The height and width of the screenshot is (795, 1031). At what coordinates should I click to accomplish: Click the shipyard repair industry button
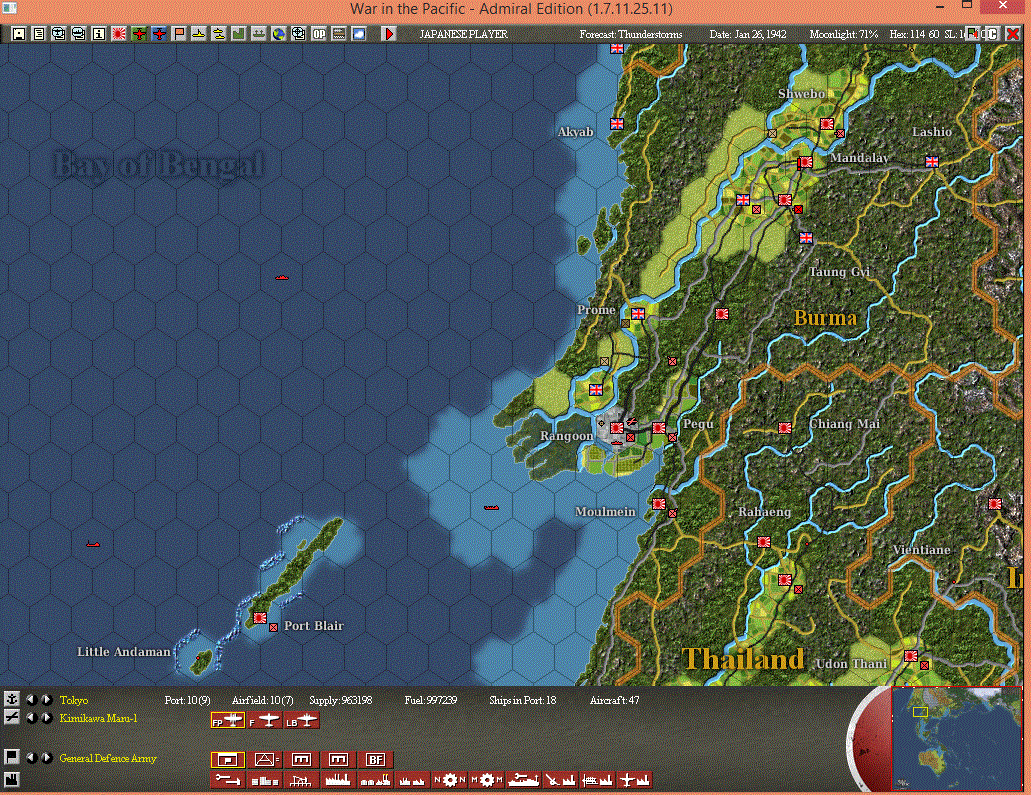point(523,779)
